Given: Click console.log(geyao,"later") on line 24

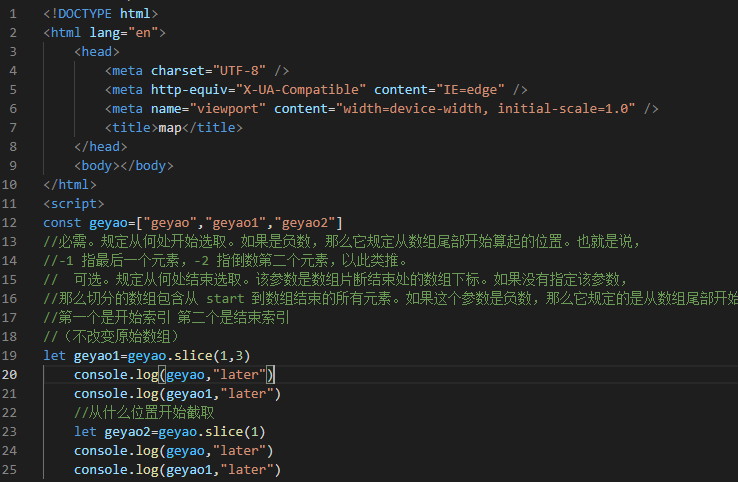Looking at the screenshot, I should click(x=174, y=451).
